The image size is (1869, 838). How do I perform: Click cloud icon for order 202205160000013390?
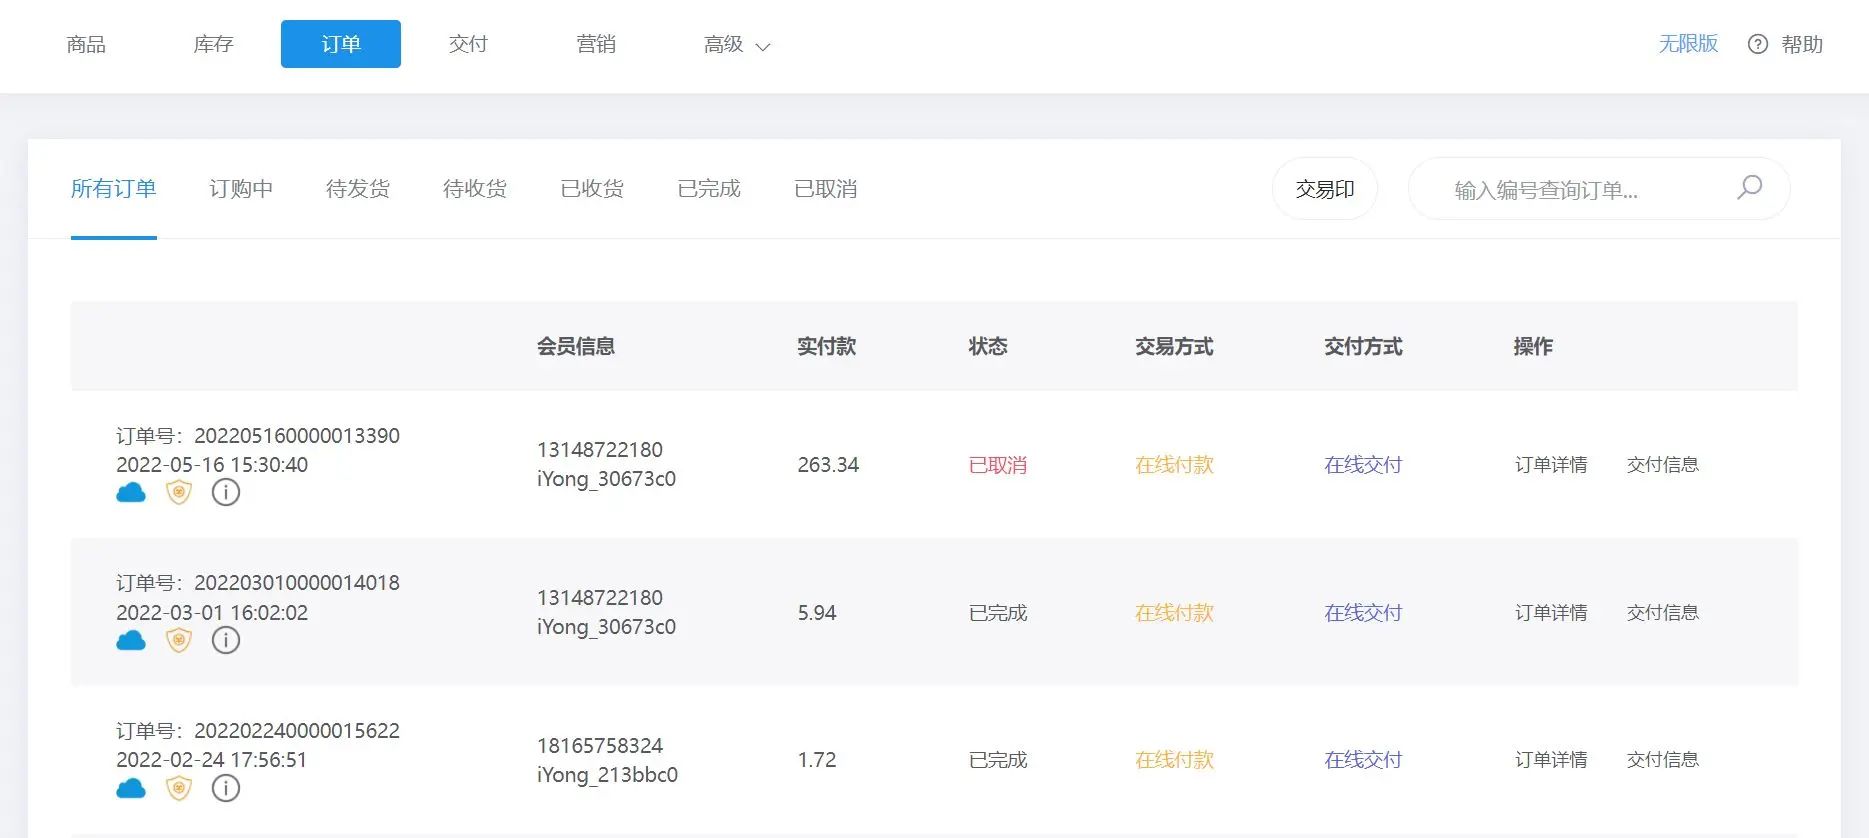pos(131,492)
